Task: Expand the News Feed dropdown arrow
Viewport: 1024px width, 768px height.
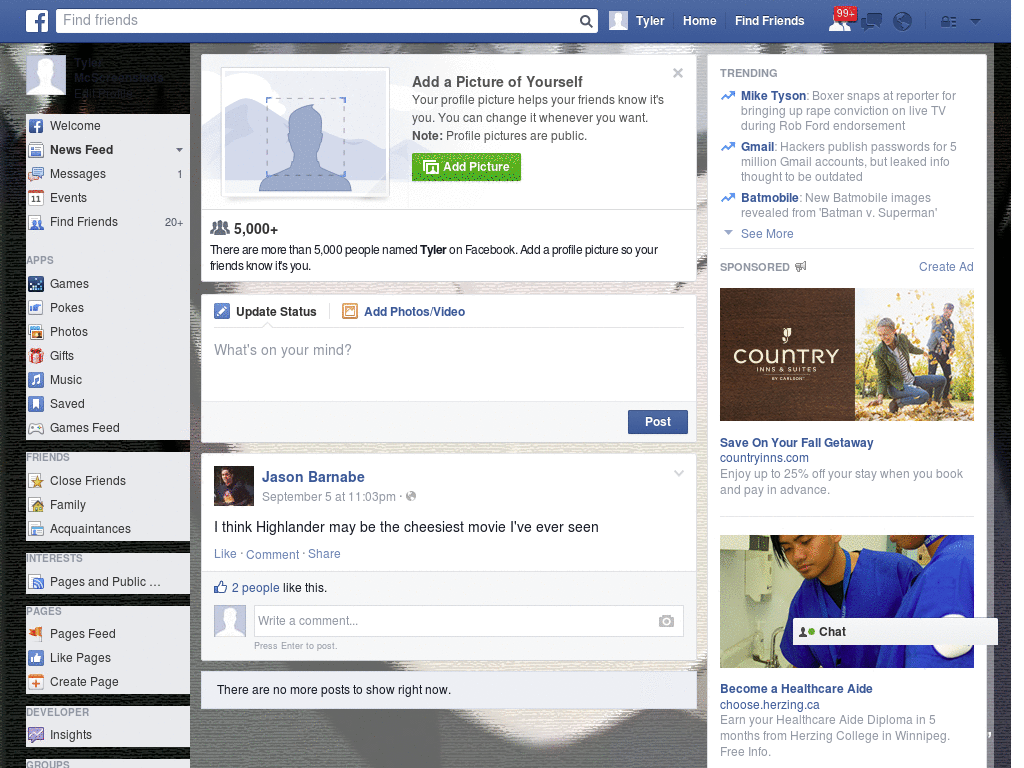Action: point(179,150)
